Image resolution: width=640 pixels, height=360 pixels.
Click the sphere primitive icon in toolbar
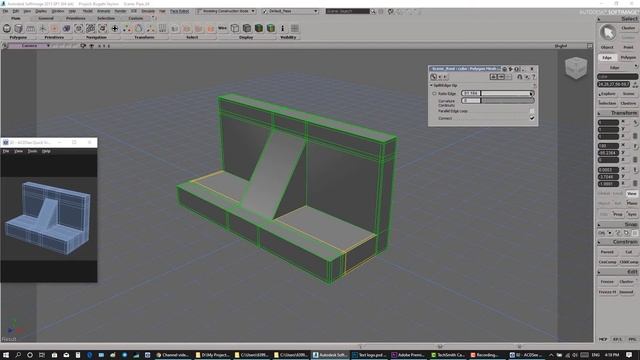7,28
